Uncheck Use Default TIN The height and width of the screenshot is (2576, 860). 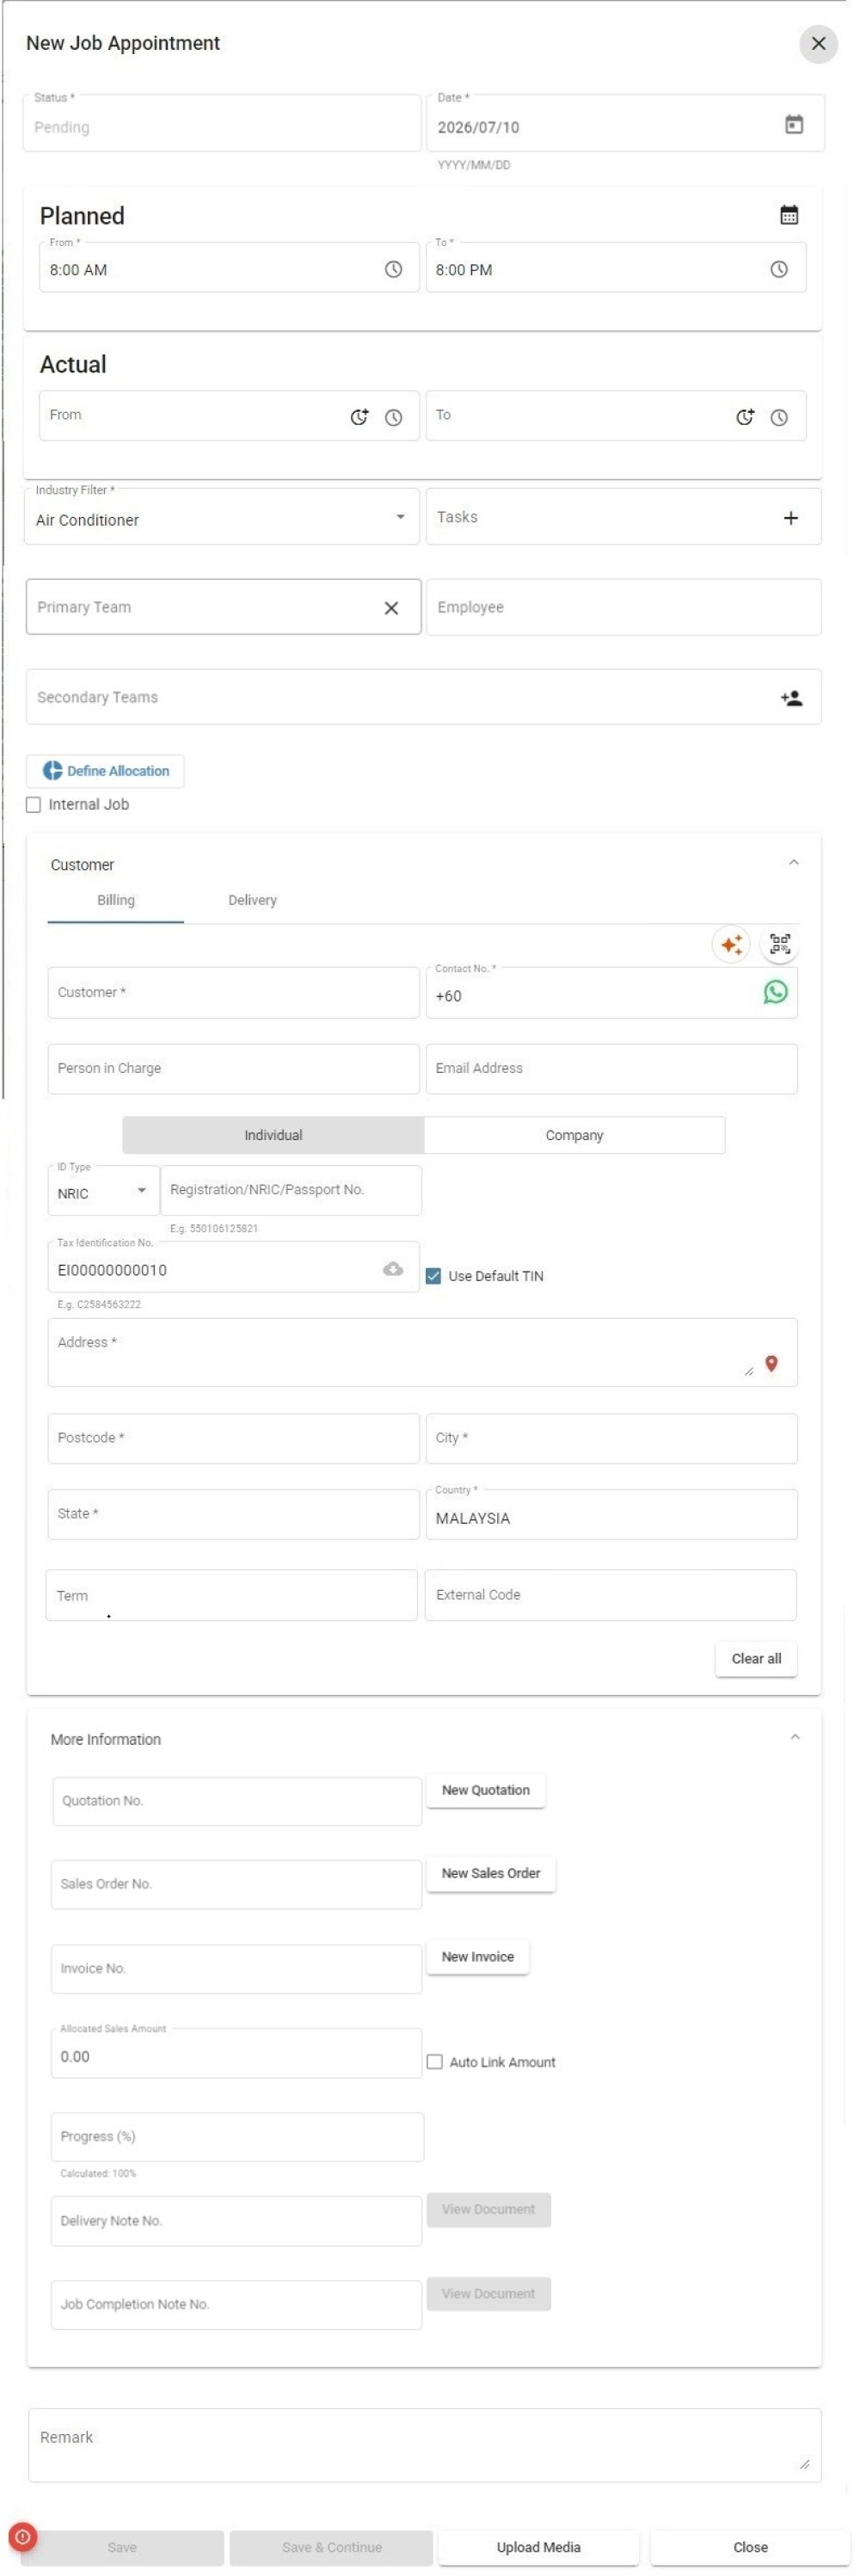coord(433,1276)
